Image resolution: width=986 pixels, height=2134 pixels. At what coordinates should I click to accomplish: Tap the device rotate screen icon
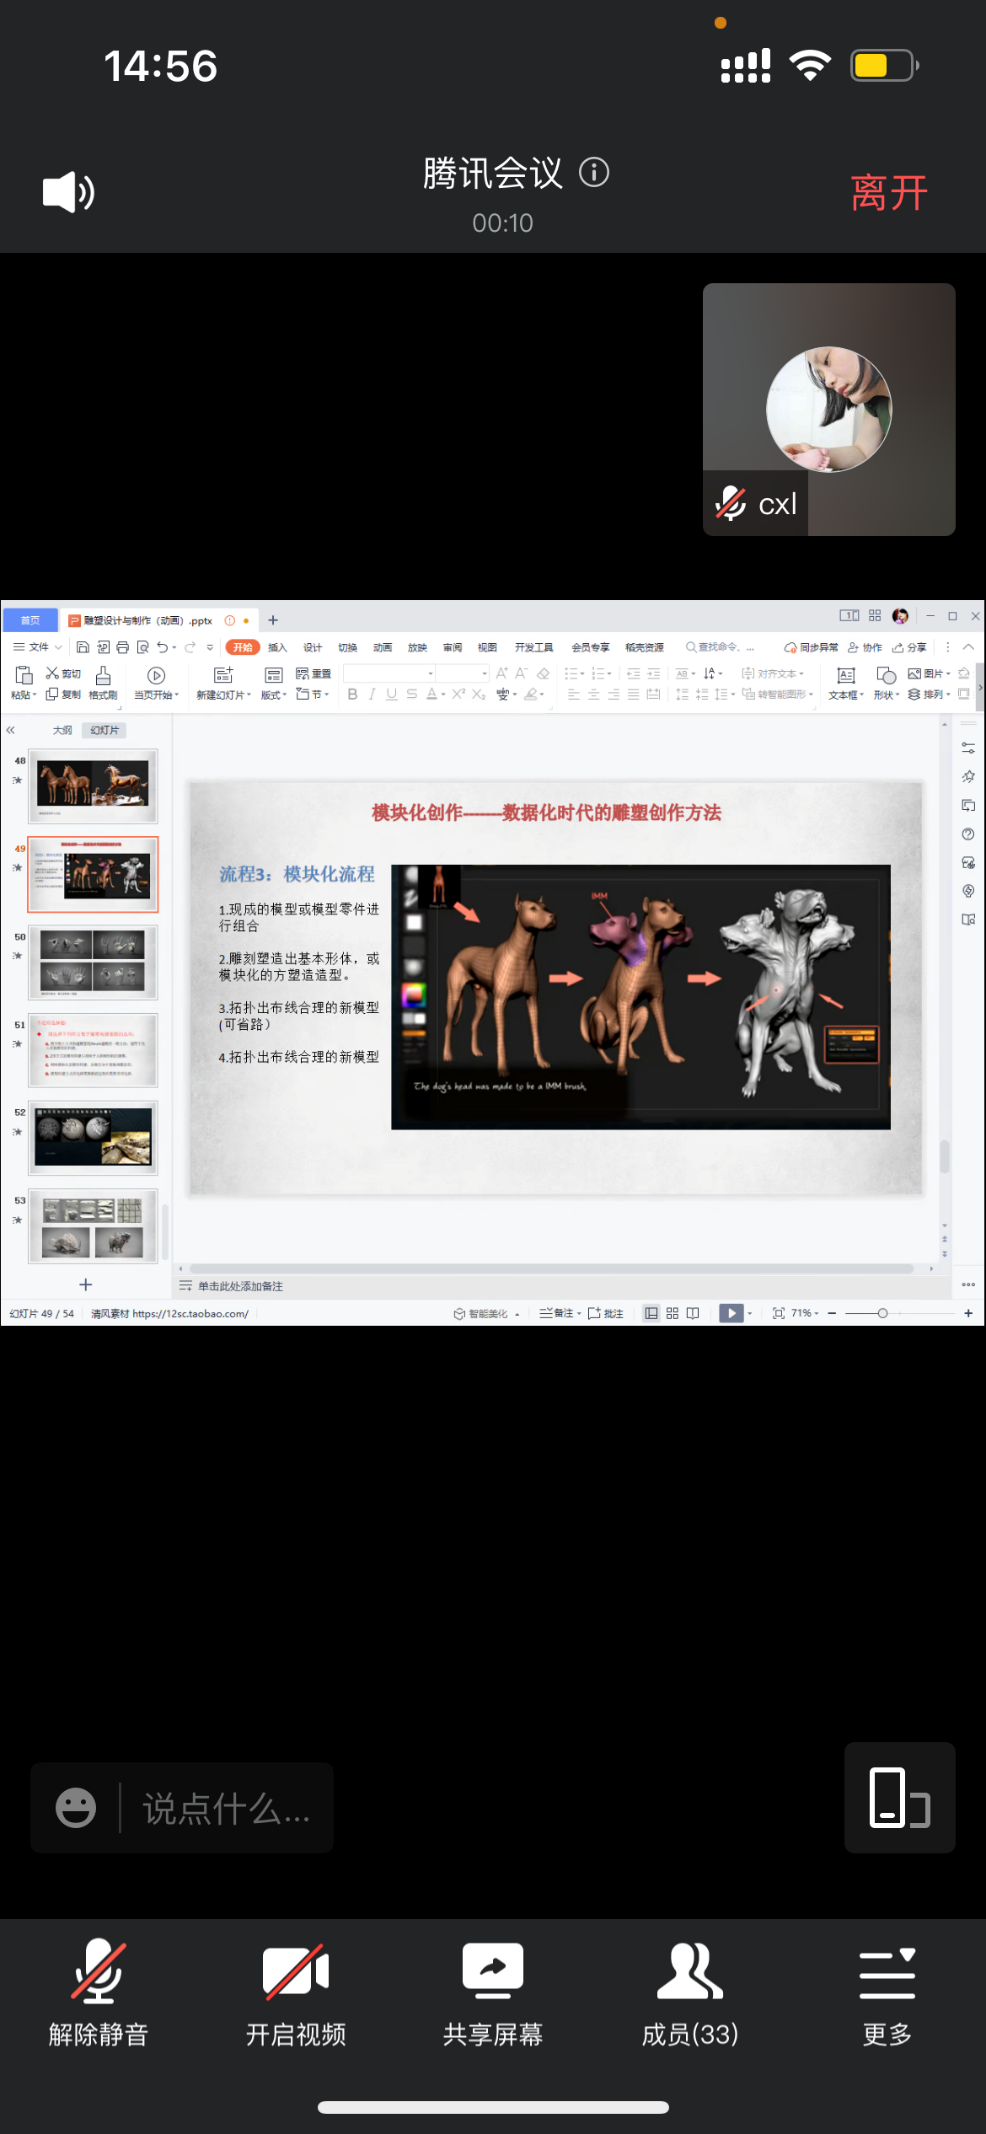pos(899,1797)
